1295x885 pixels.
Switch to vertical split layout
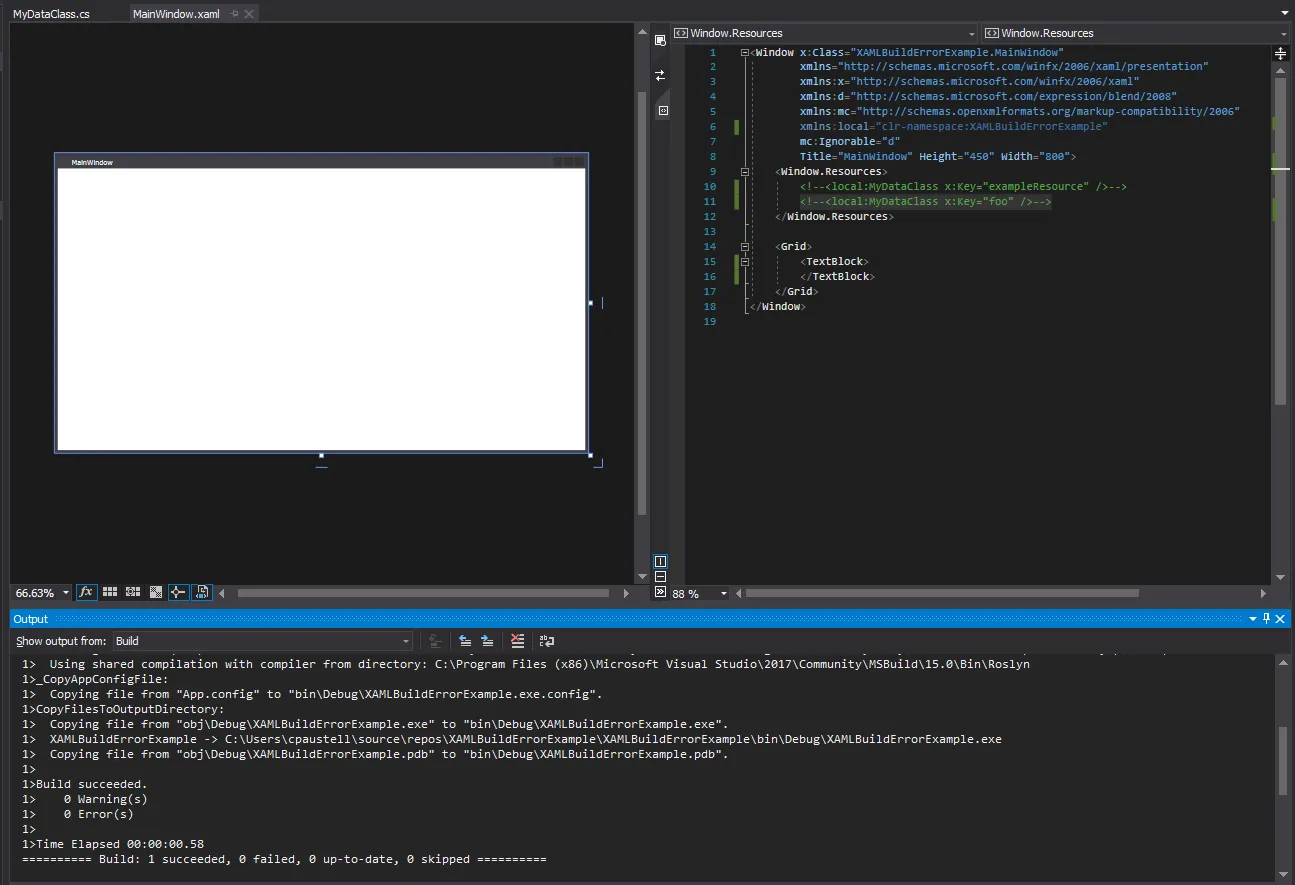point(660,561)
